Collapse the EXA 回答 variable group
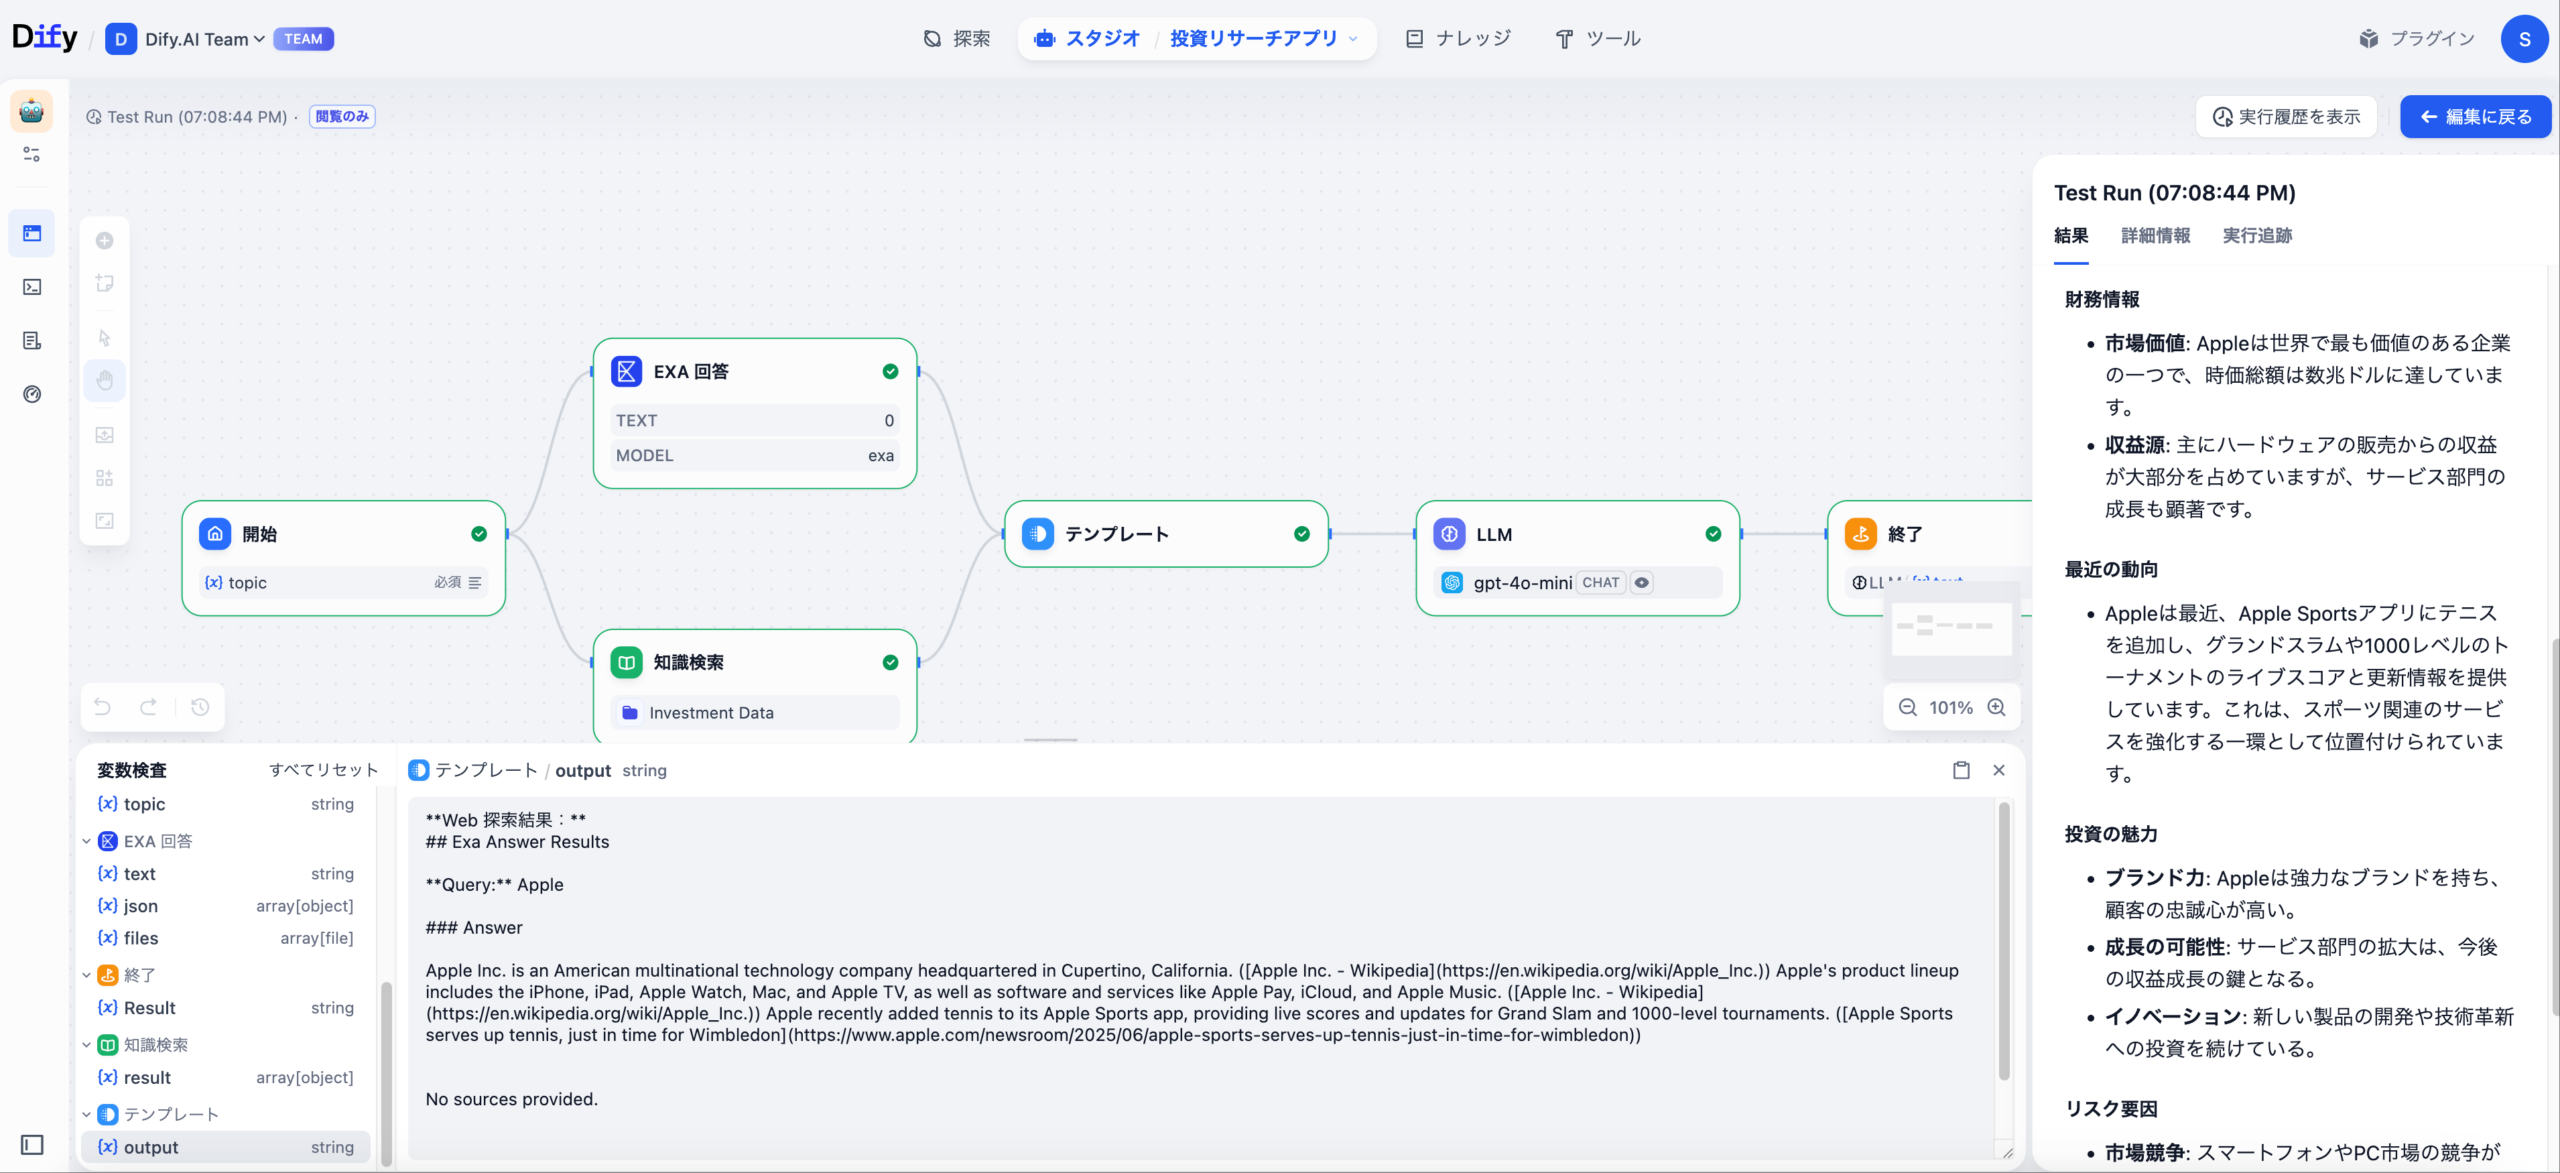The width and height of the screenshot is (2560, 1173). pos(87,841)
